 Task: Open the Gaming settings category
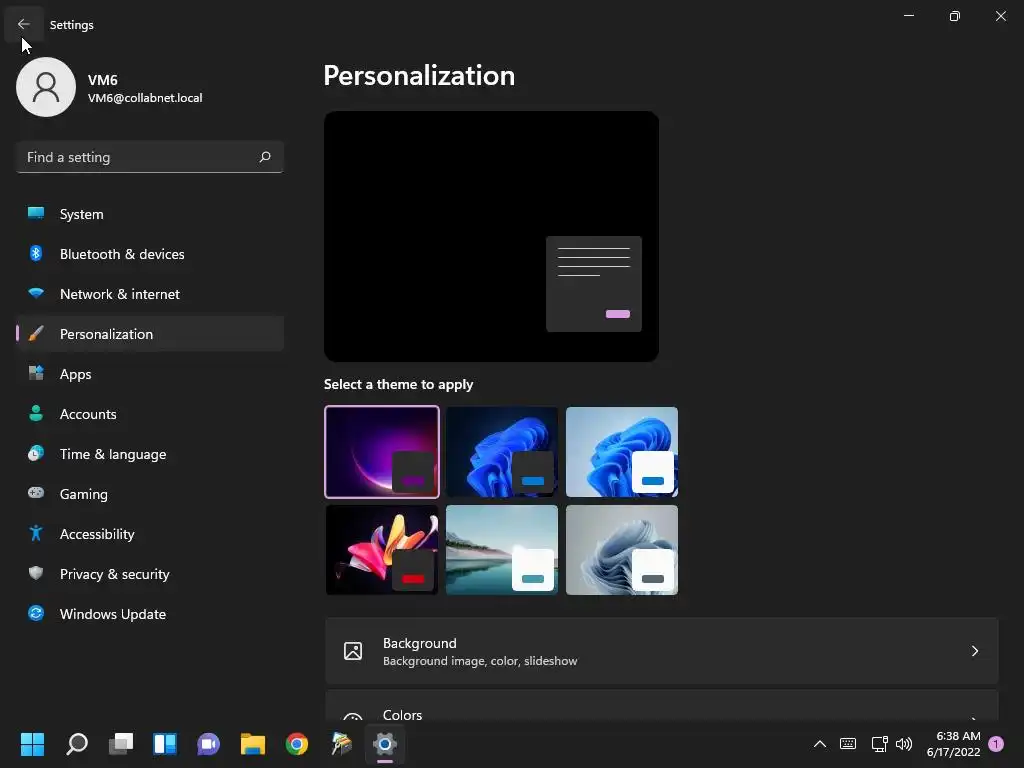pyautogui.click(x=150, y=494)
